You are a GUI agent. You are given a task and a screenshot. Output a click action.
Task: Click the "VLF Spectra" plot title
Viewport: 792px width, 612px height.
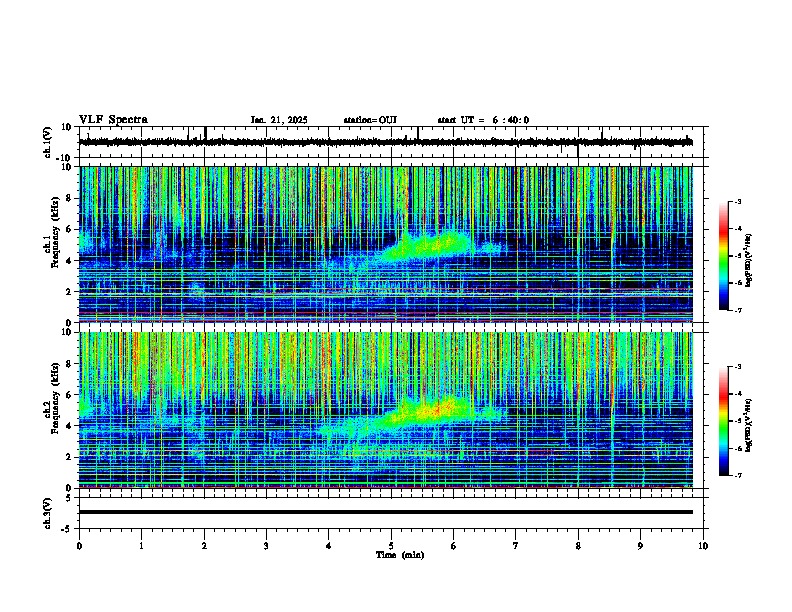[113, 120]
